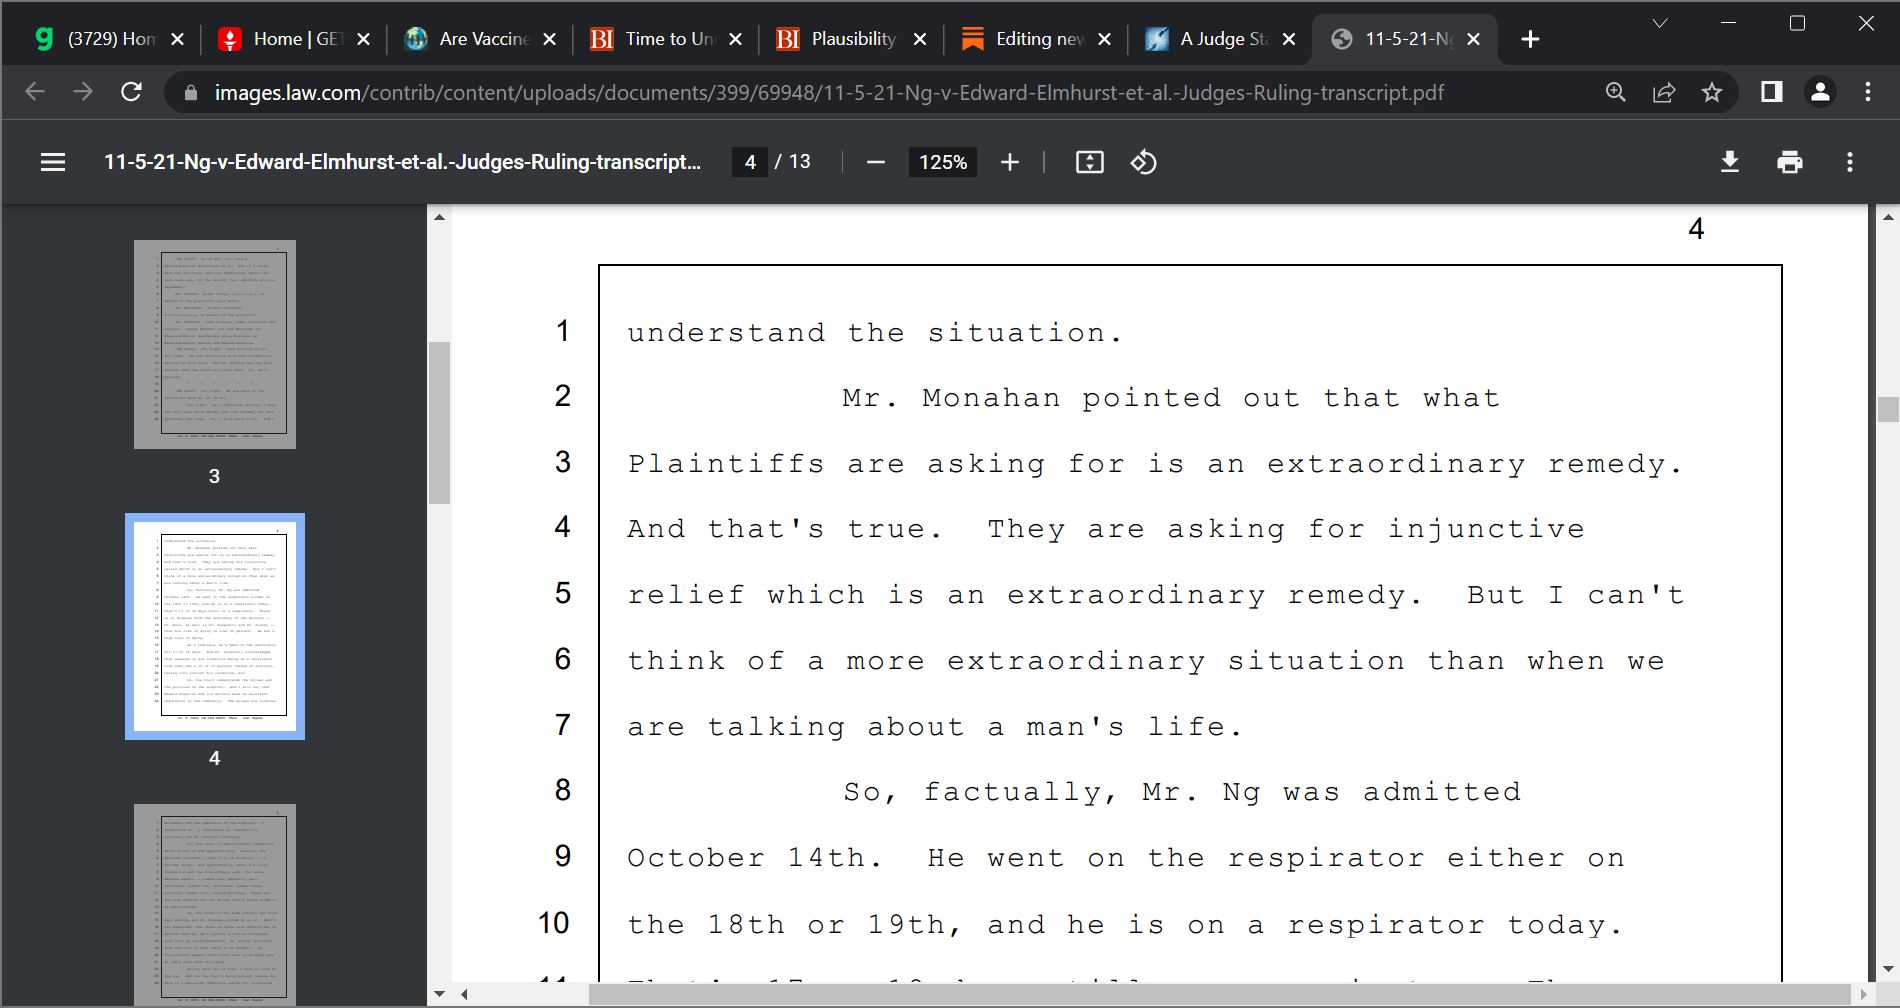This screenshot has width=1900, height=1008.
Task: Click the document vertical scrollbar thumb
Action: [1888, 409]
